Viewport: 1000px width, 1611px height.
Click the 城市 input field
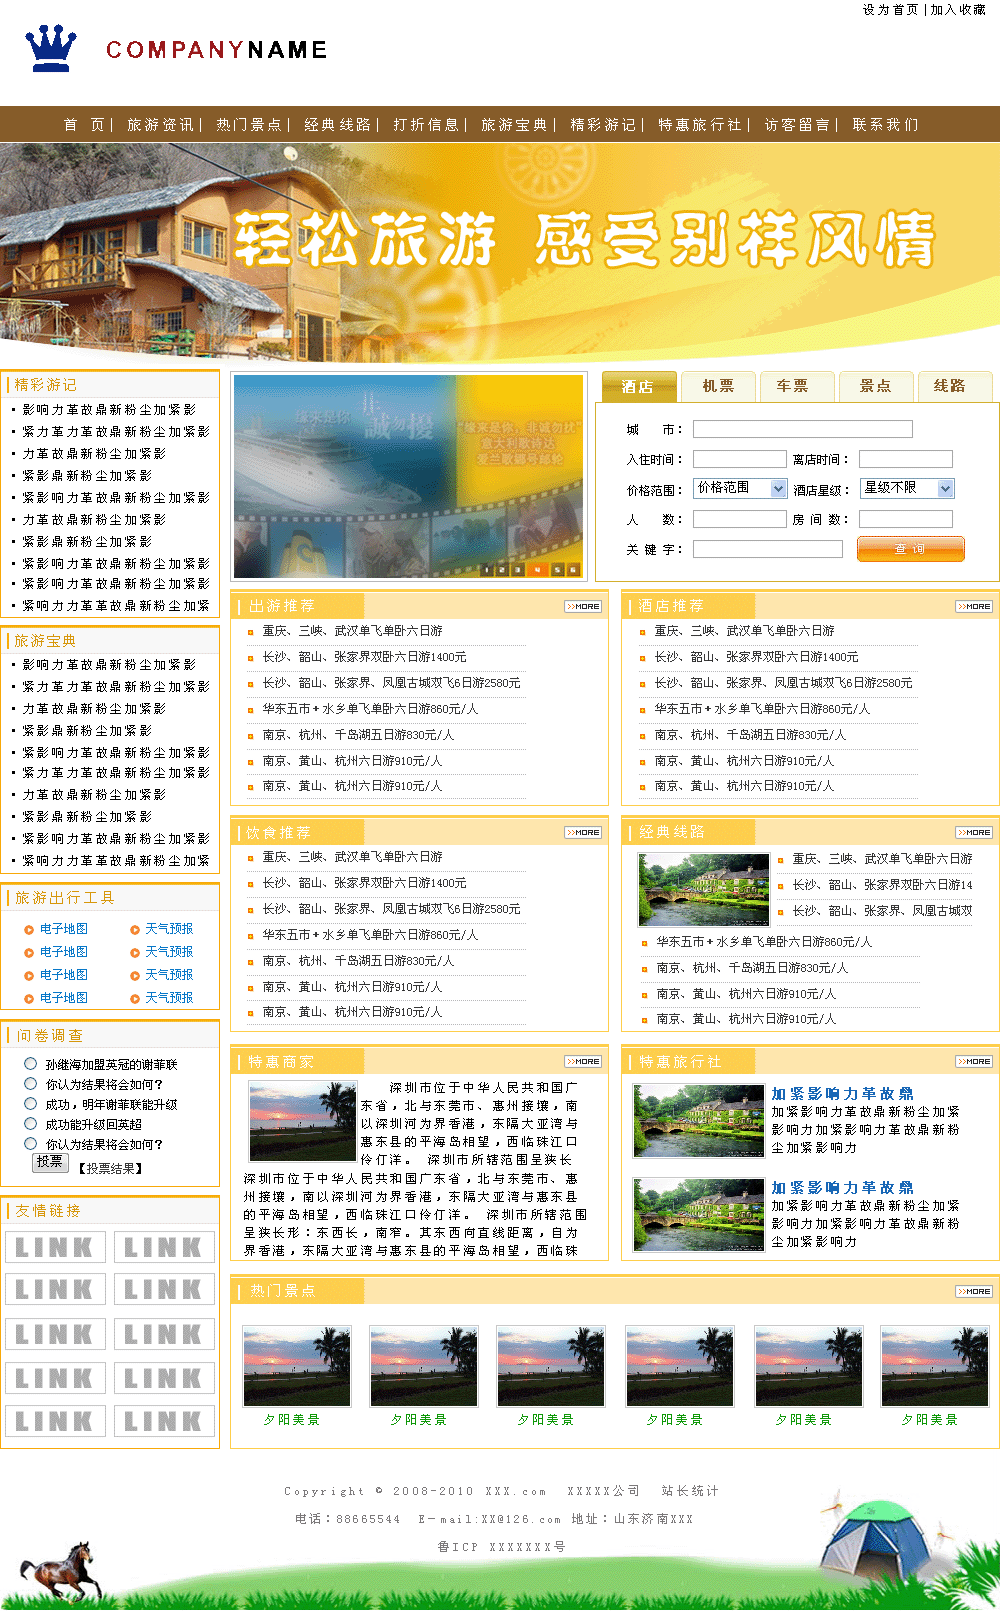click(802, 429)
